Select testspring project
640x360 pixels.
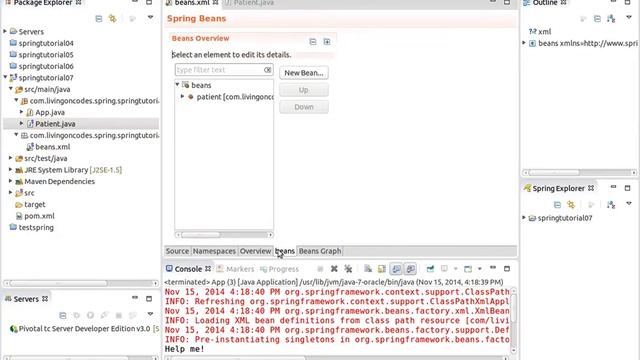point(31,227)
